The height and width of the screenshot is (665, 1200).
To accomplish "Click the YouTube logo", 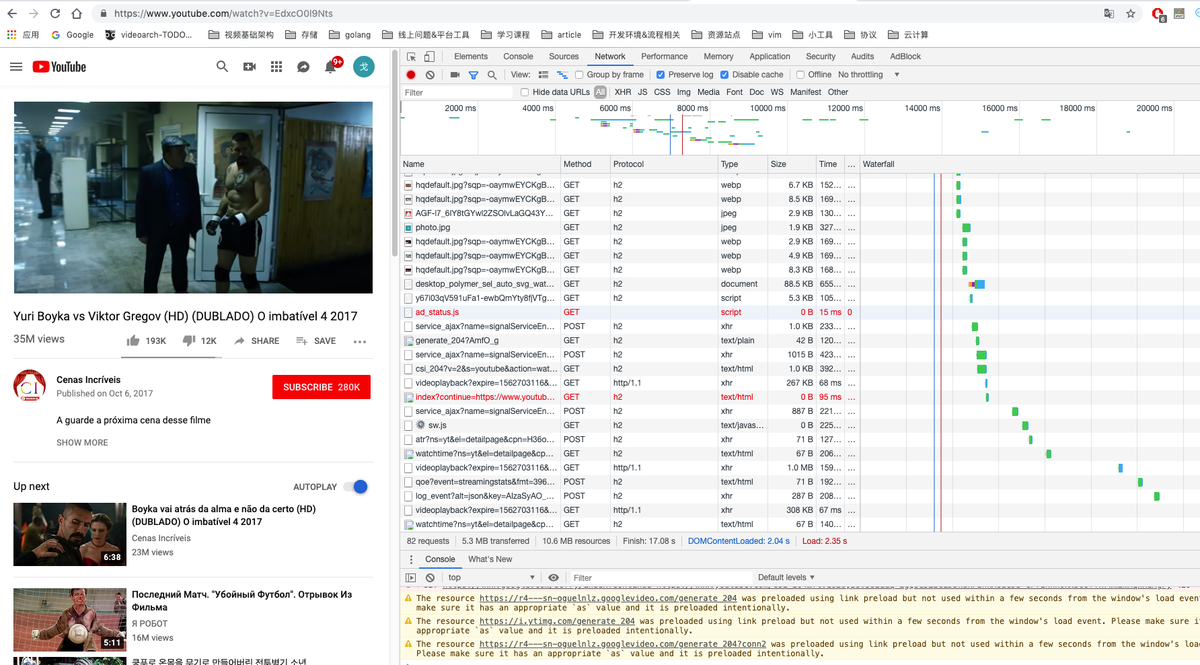I will tap(59, 67).
